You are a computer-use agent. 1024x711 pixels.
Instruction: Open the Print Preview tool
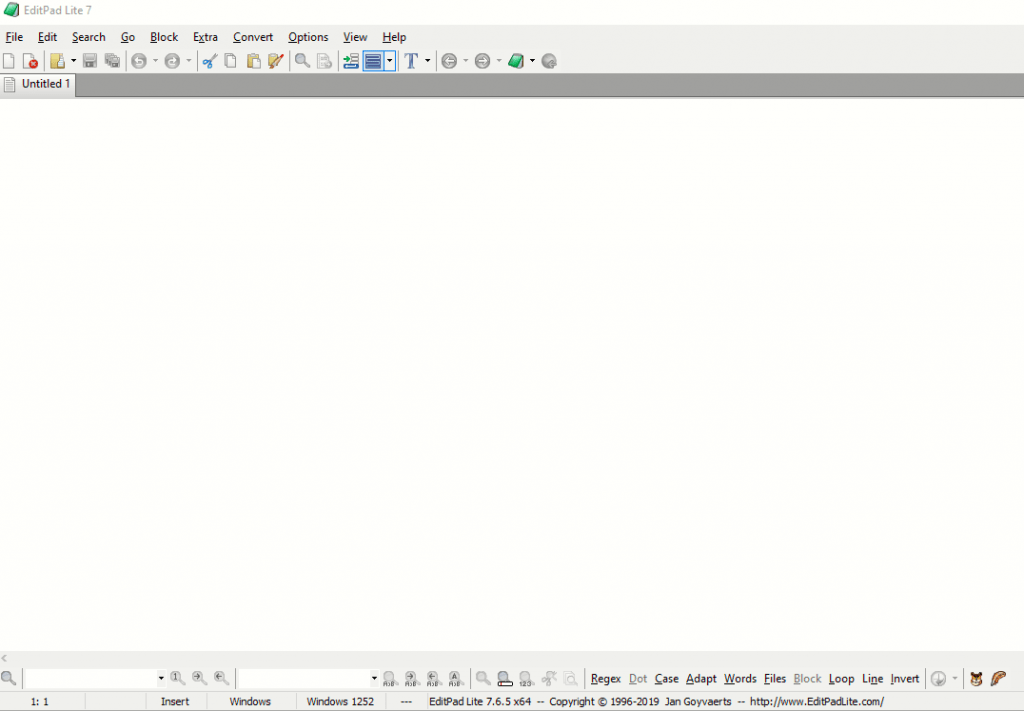324,61
